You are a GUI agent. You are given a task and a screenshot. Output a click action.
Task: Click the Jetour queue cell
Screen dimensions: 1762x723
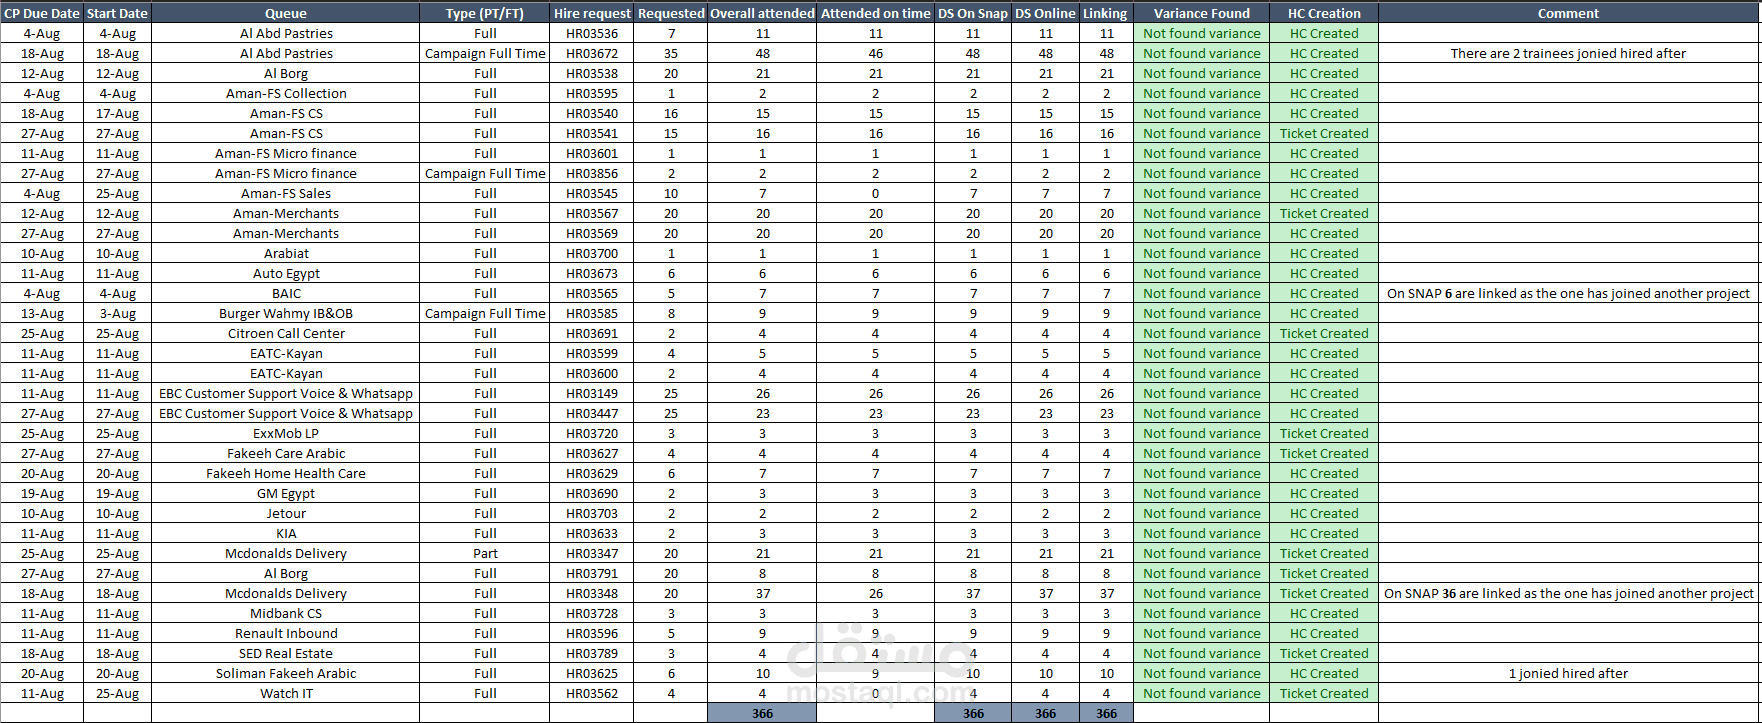point(286,513)
